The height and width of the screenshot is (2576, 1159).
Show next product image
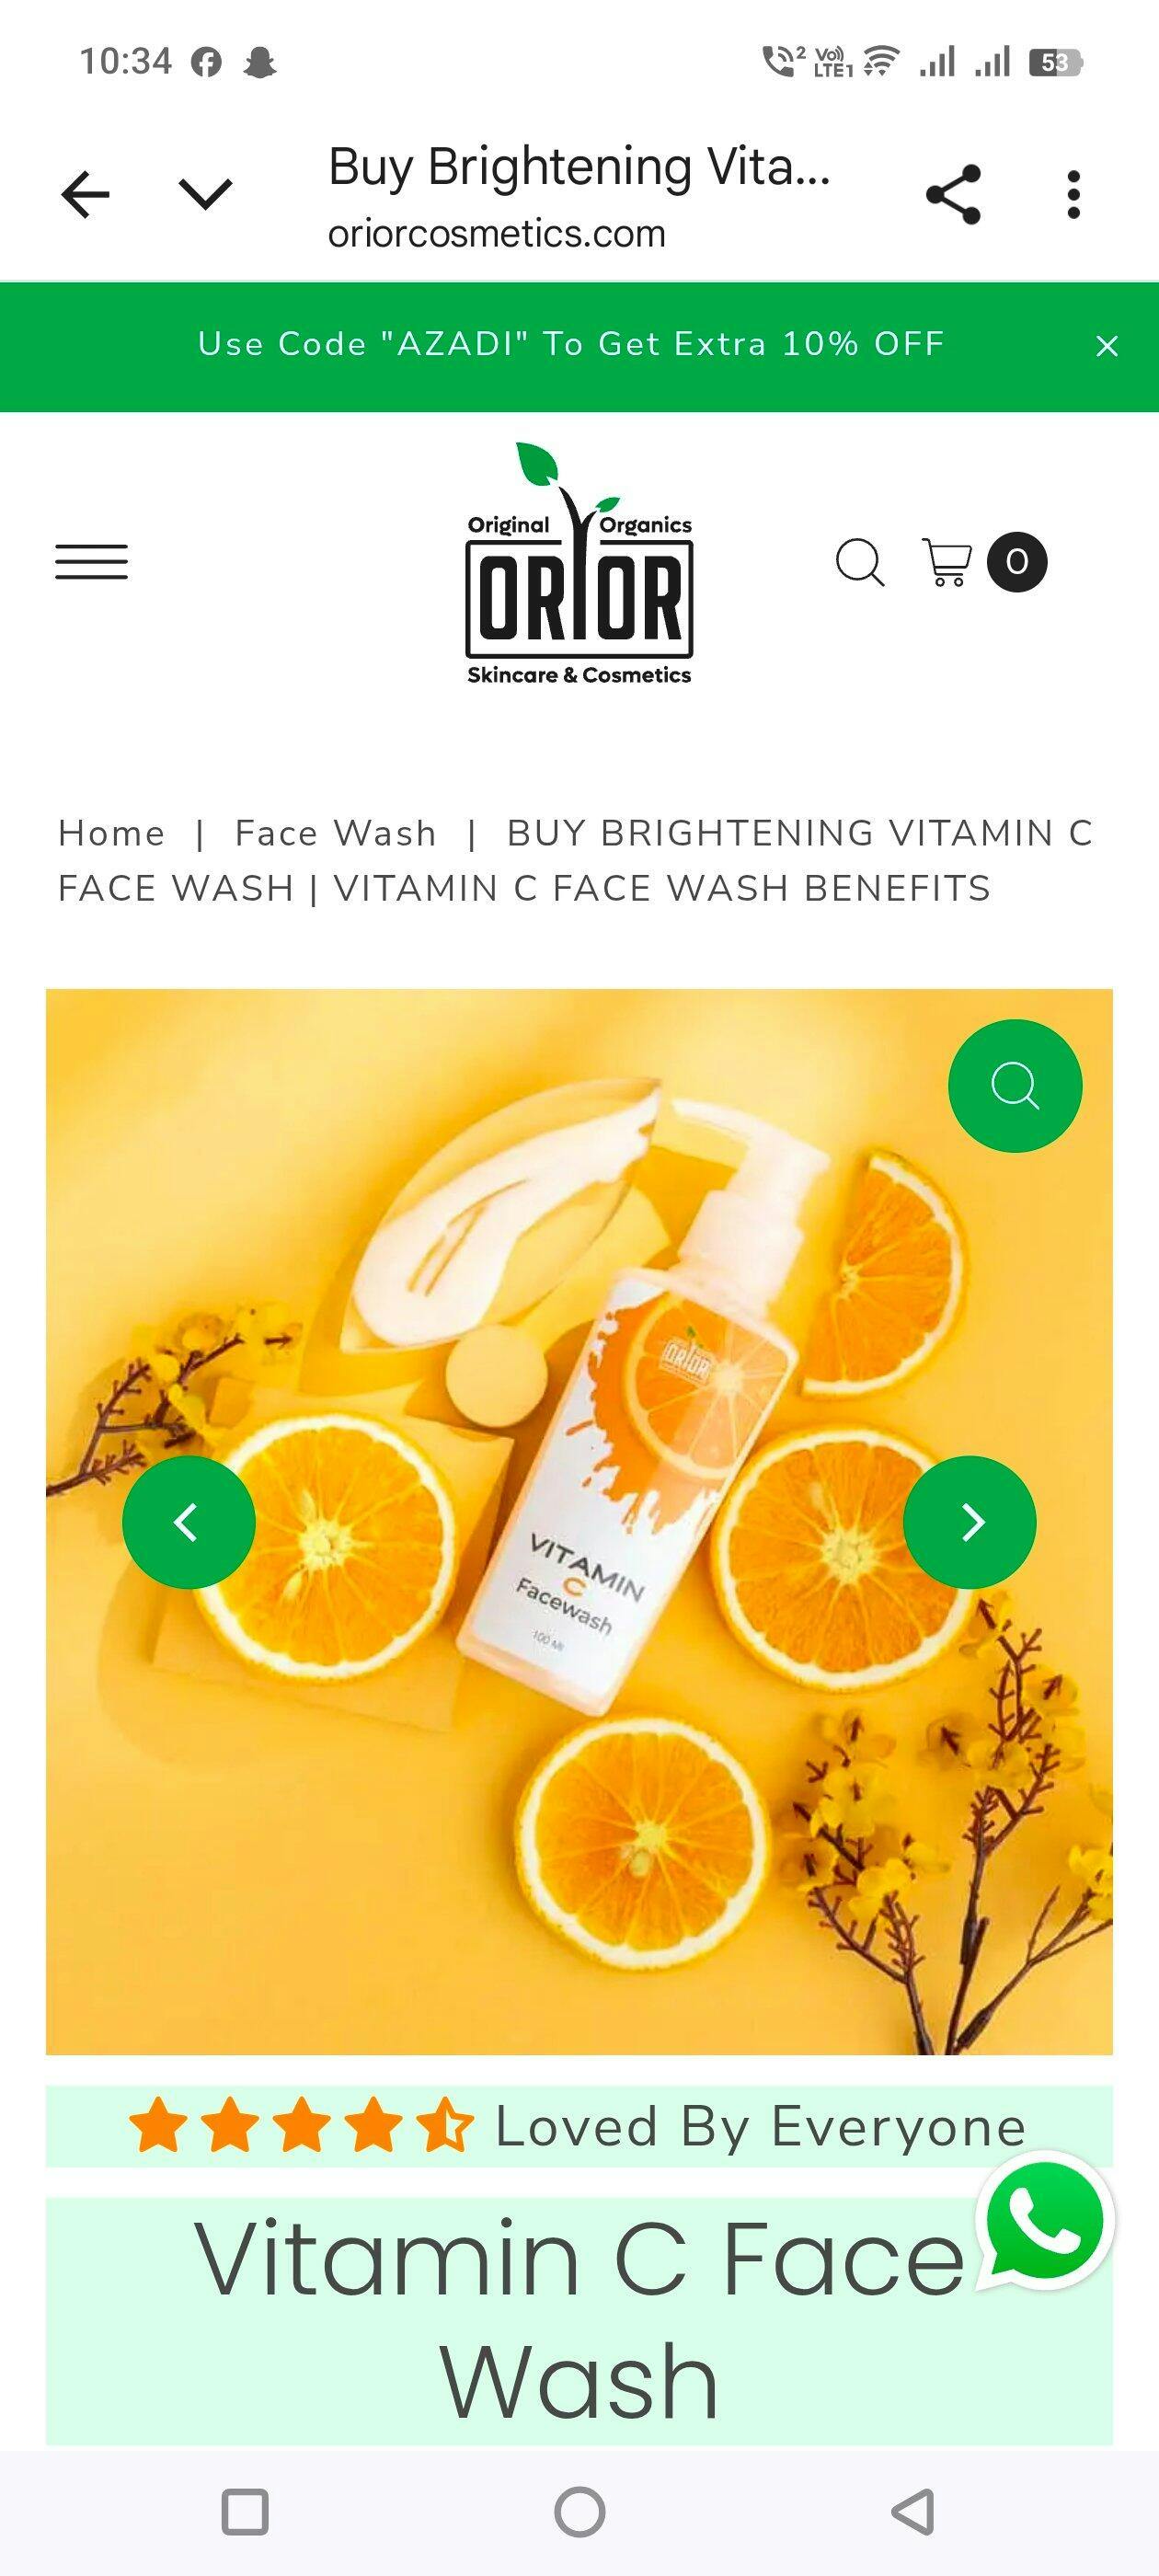pos(970,1522)
